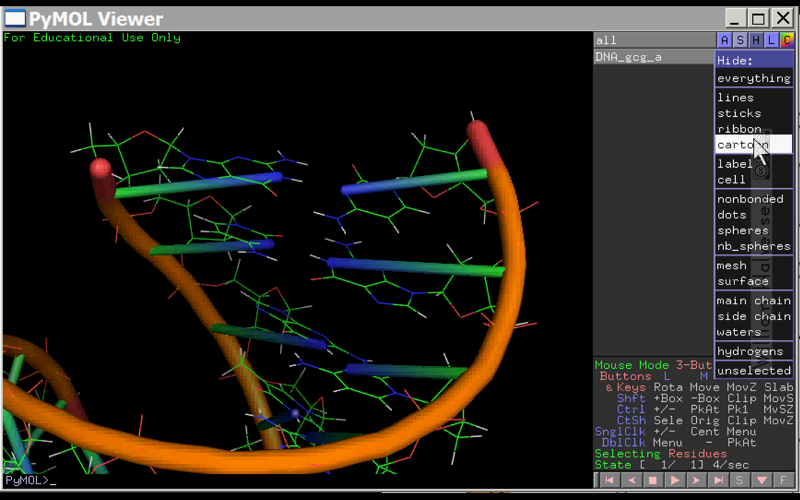Viewport: 800px width, 500px height.
Task: Open the H hide menu for all
Action: pyautogui.click(x=756, y=40)
